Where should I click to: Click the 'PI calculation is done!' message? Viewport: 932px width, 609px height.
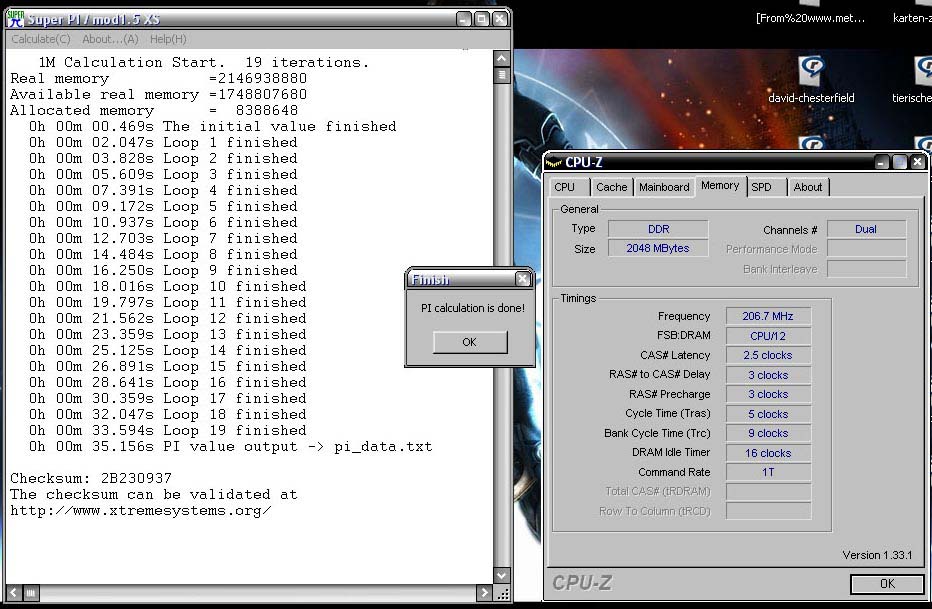(473, 308)
